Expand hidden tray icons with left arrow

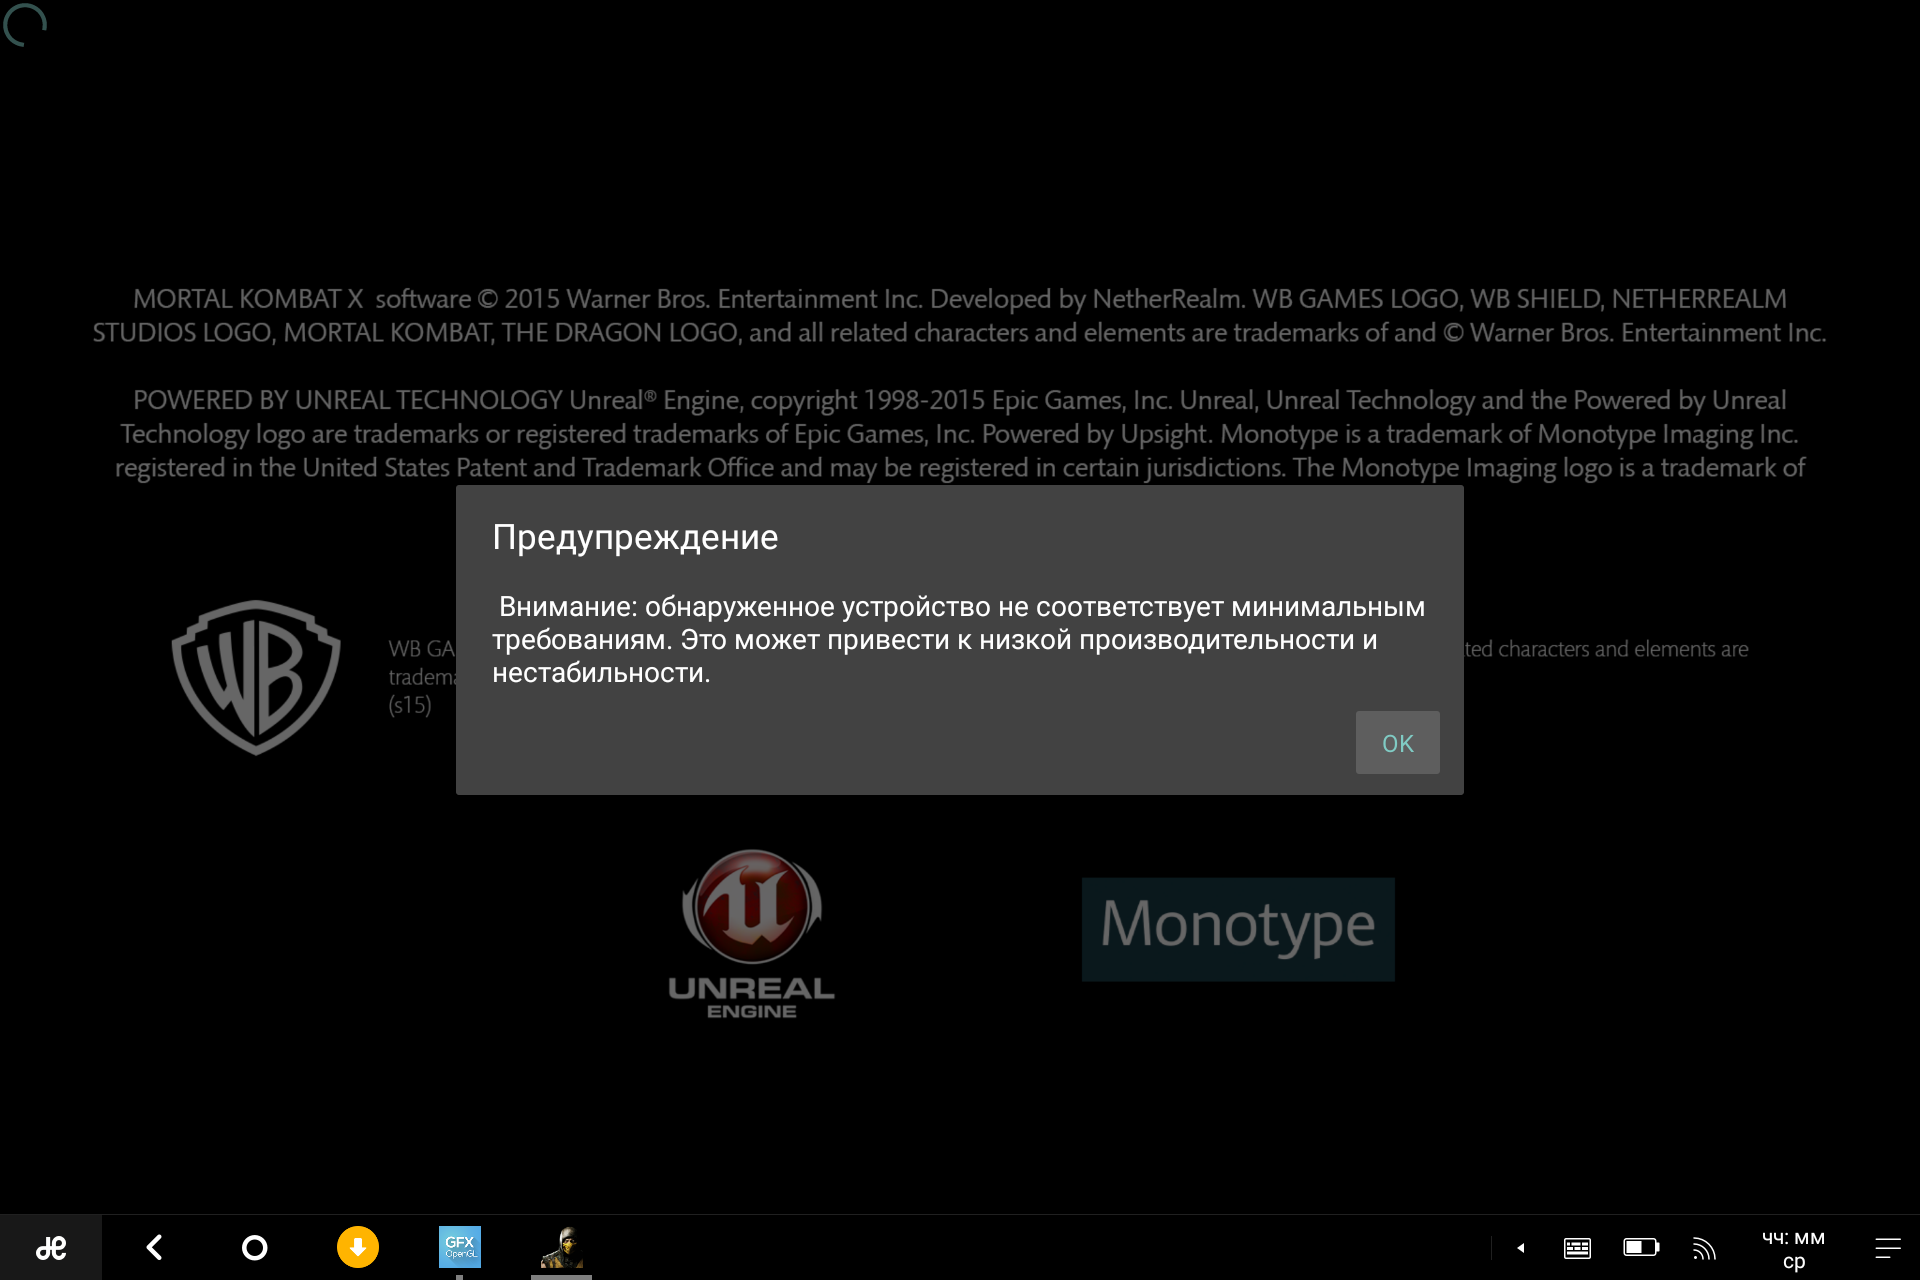[1520, 1247]
